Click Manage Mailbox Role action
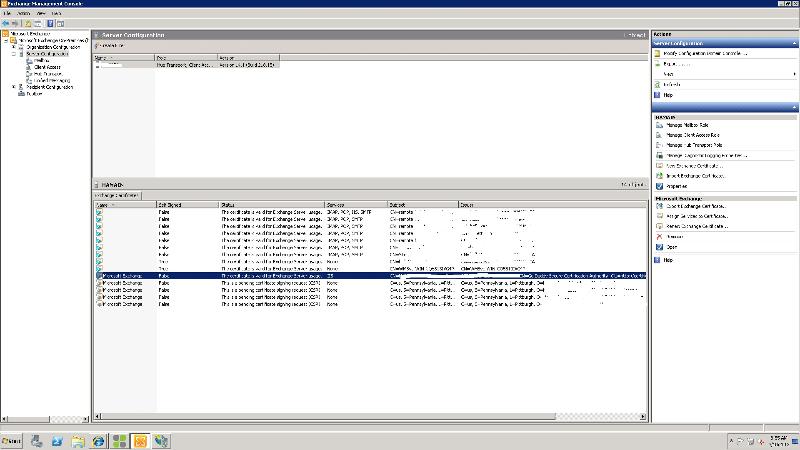Viewport: 800px width, 450px height. 687,125
